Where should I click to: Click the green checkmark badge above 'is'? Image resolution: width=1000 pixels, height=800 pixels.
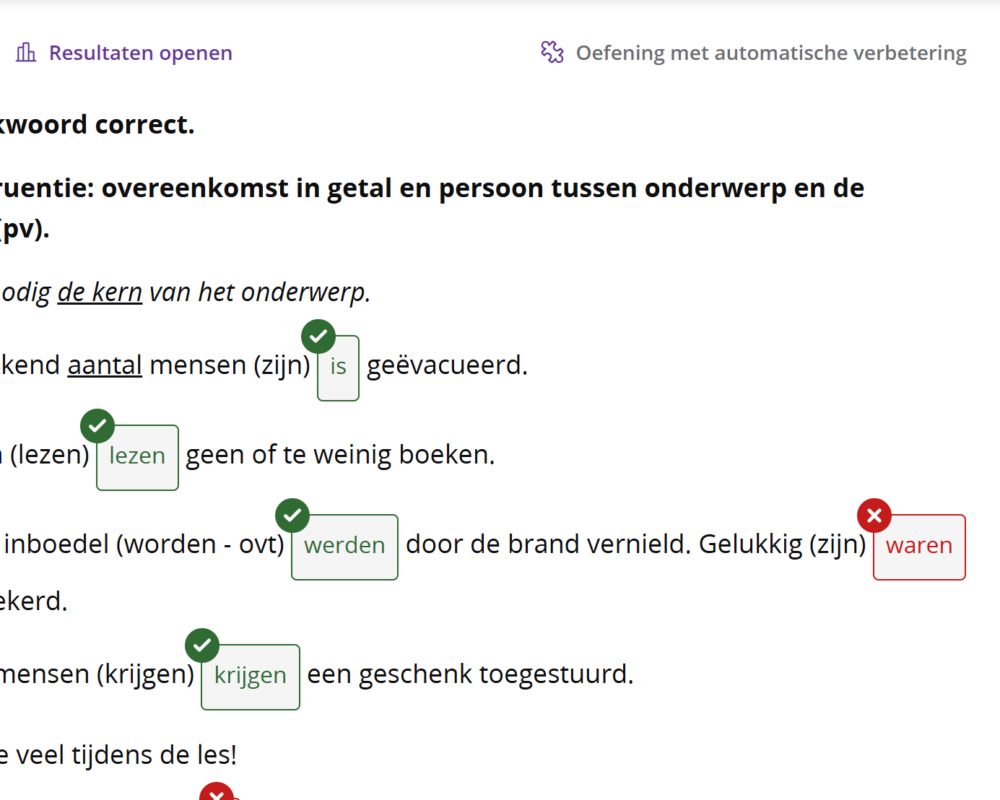[318, 335]
